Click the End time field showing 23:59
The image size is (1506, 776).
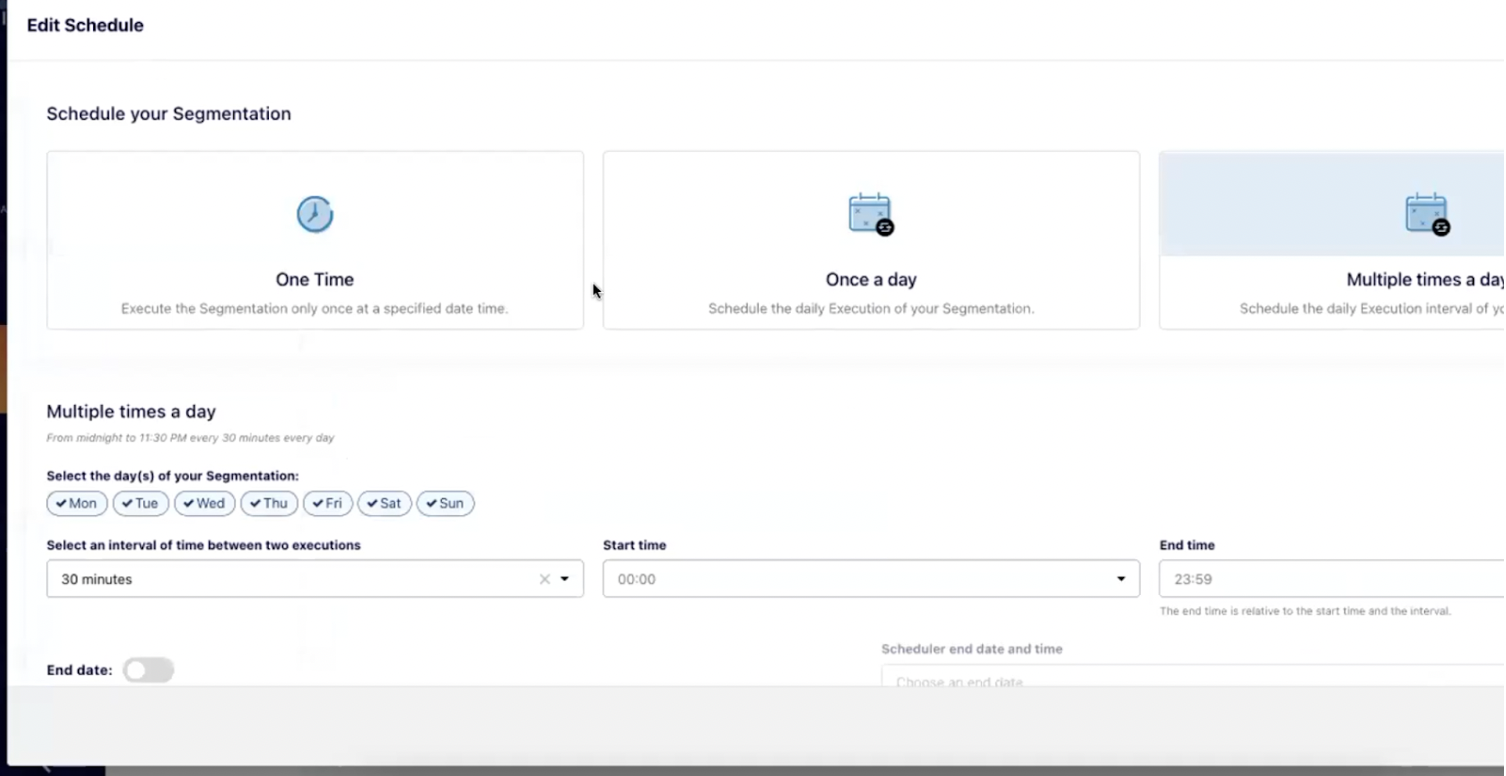click(x=1332, y=579)
